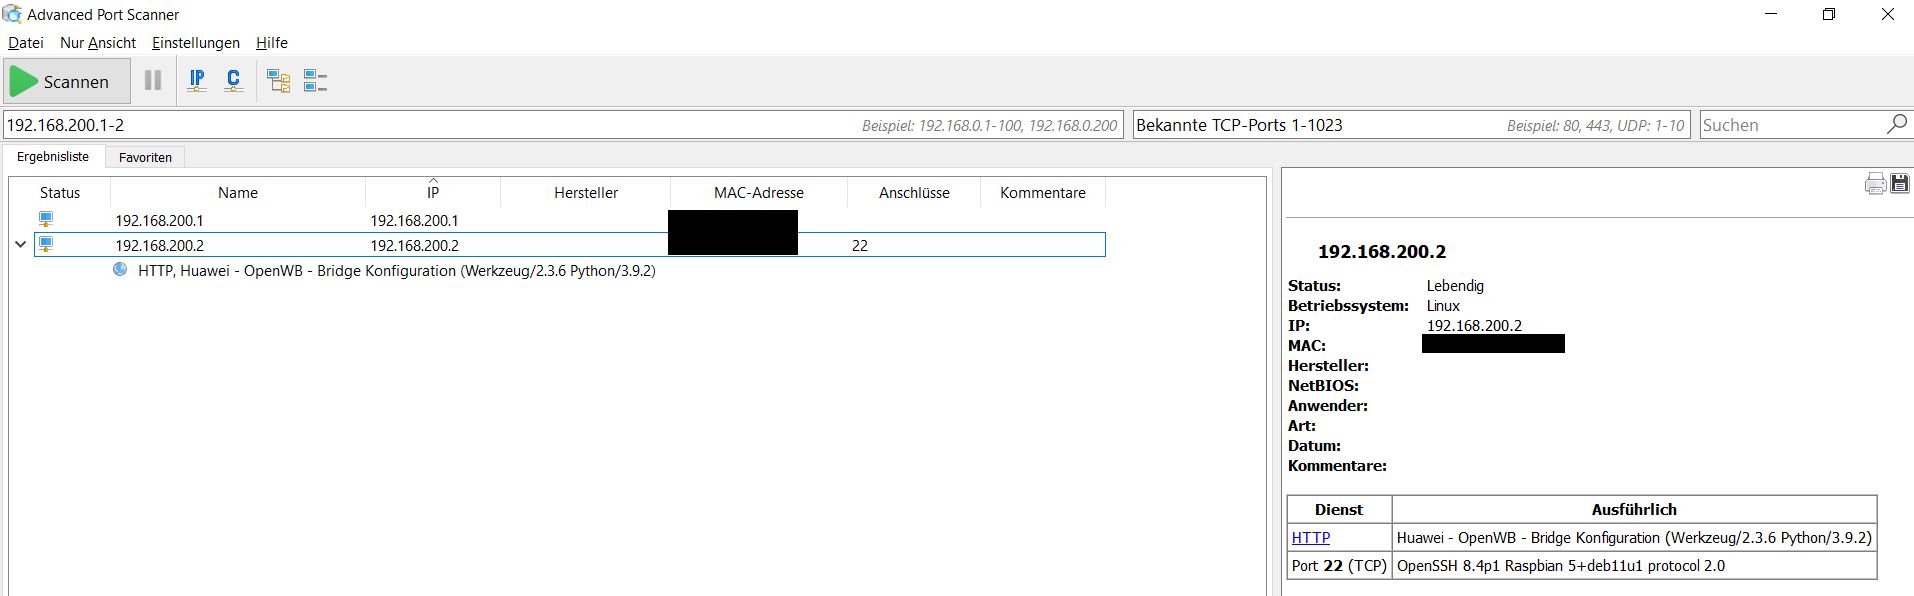Switch to the Favoriten tab
The width and height of the screenshot is (1914, 596).
[x=145, y=157]
